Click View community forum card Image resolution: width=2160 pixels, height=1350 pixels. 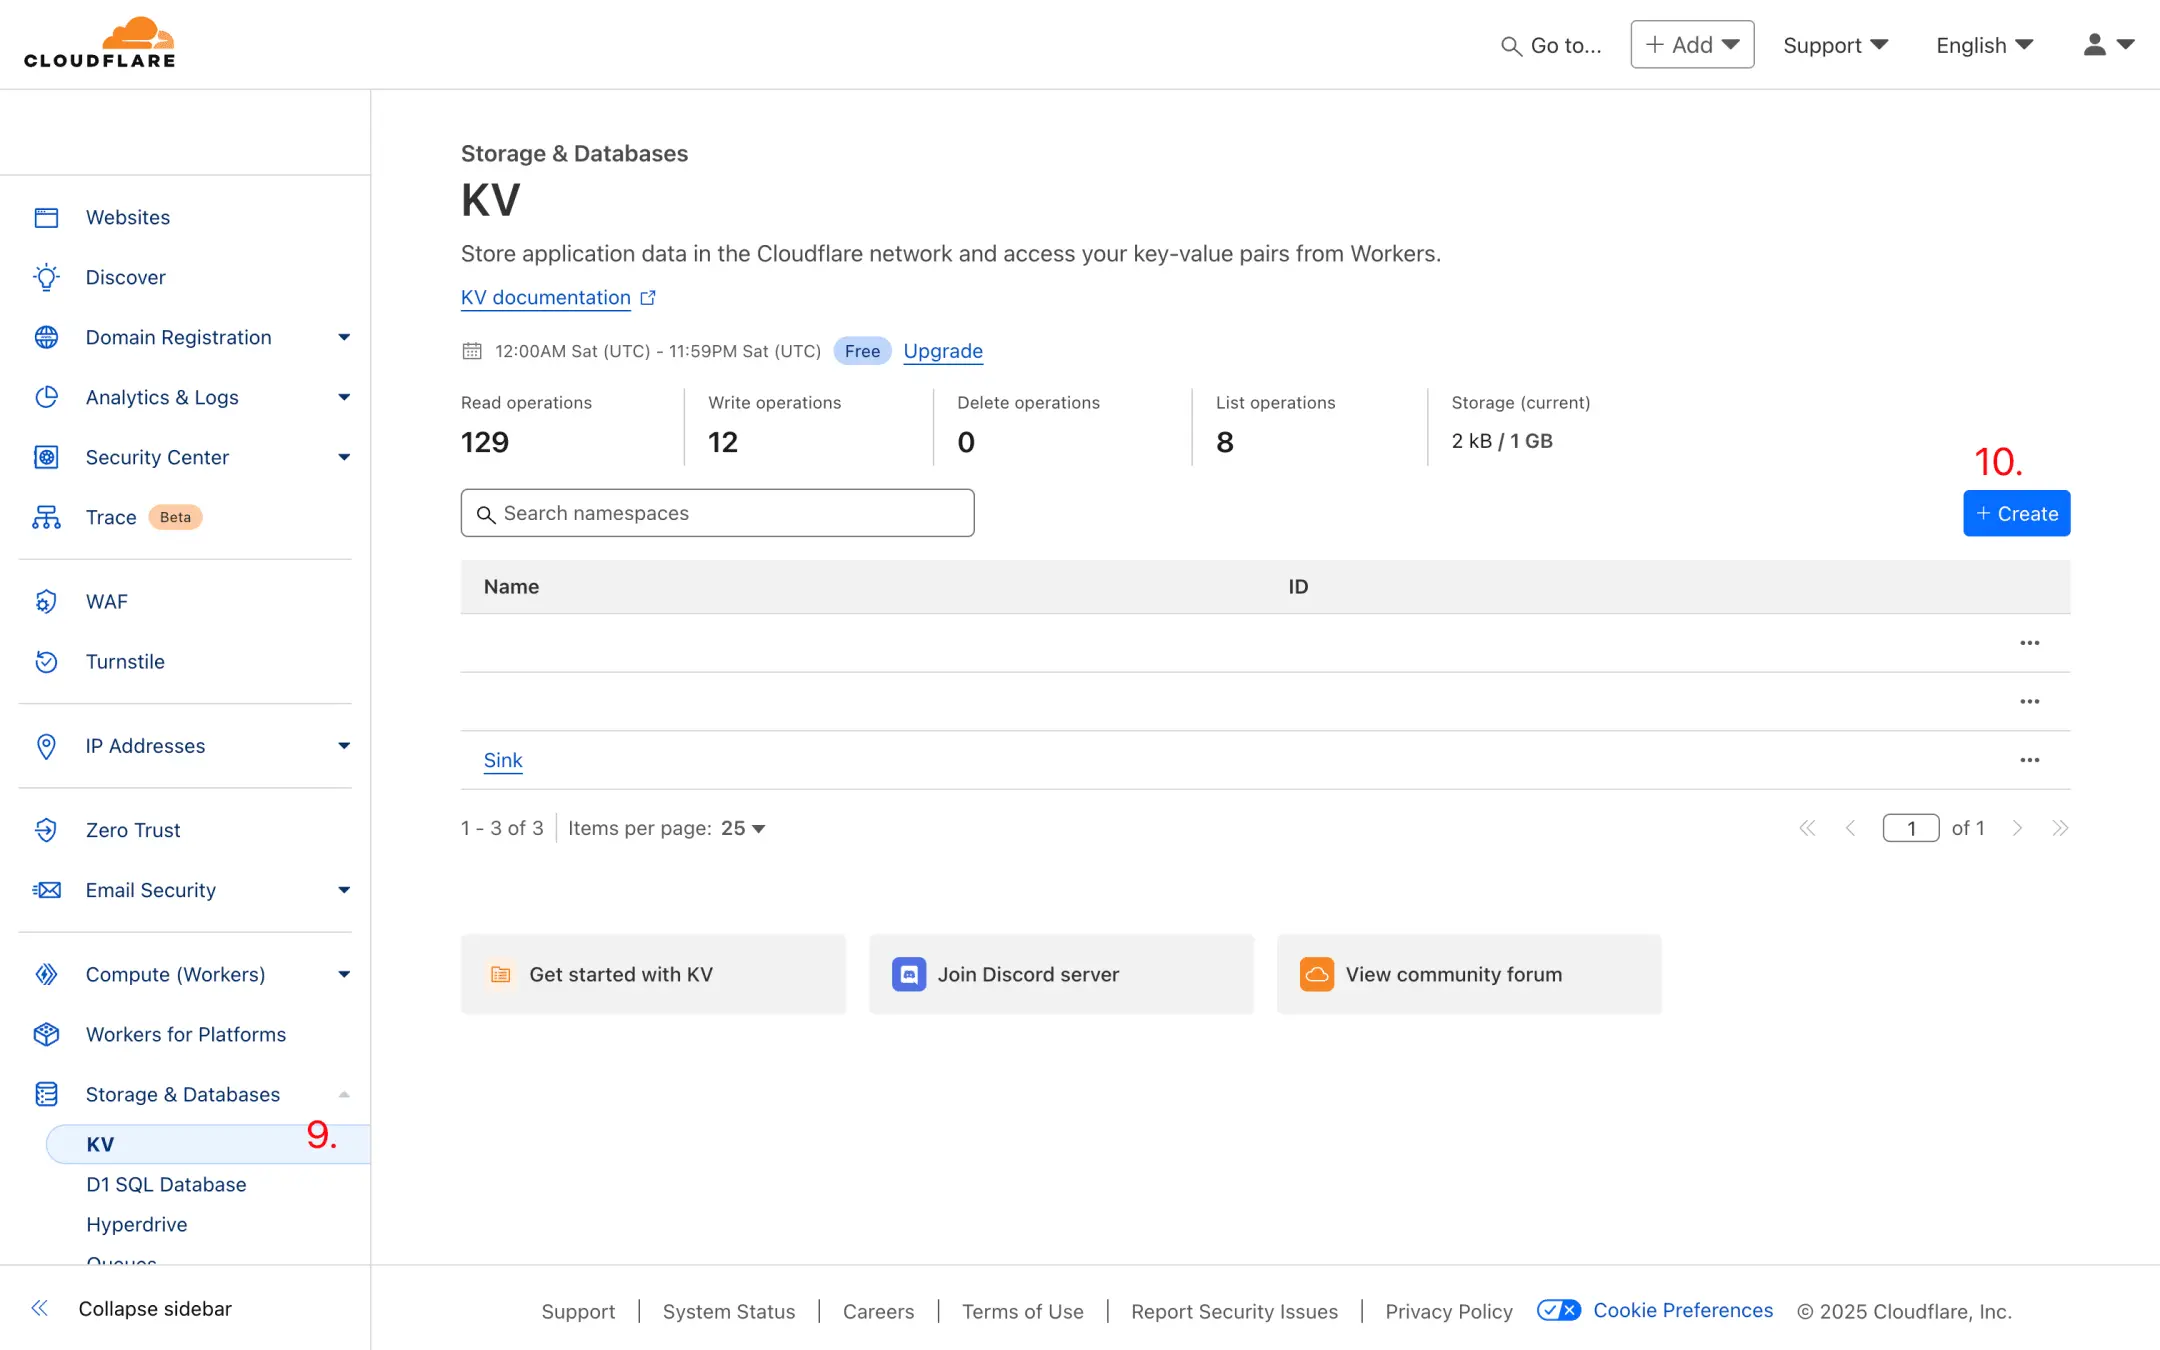[1469, 974]
